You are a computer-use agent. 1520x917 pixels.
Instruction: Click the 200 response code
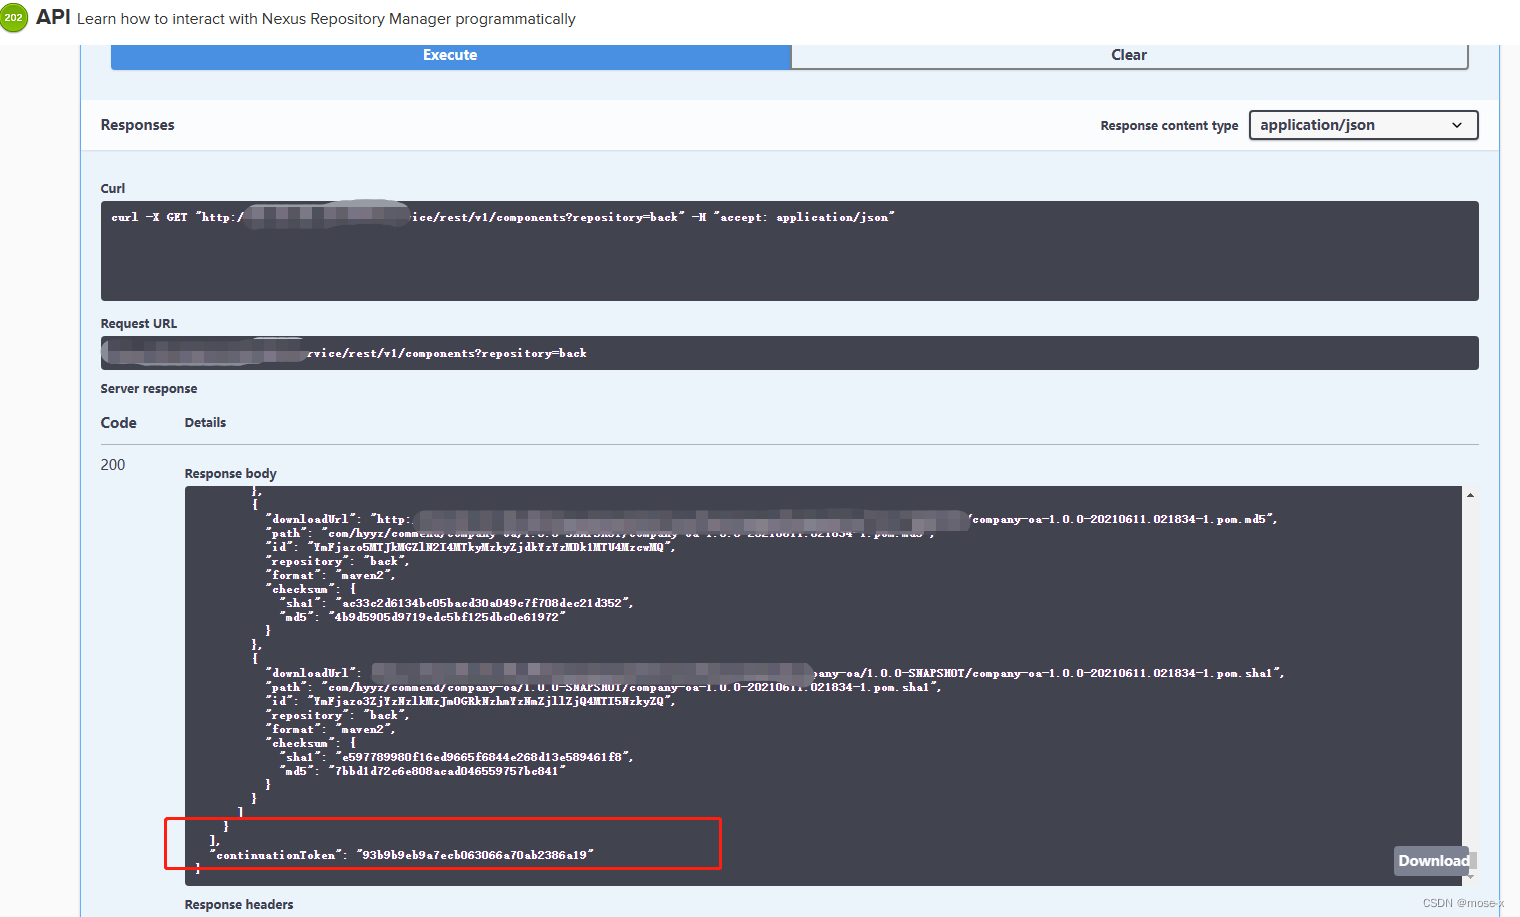click(x=113, y=465)
